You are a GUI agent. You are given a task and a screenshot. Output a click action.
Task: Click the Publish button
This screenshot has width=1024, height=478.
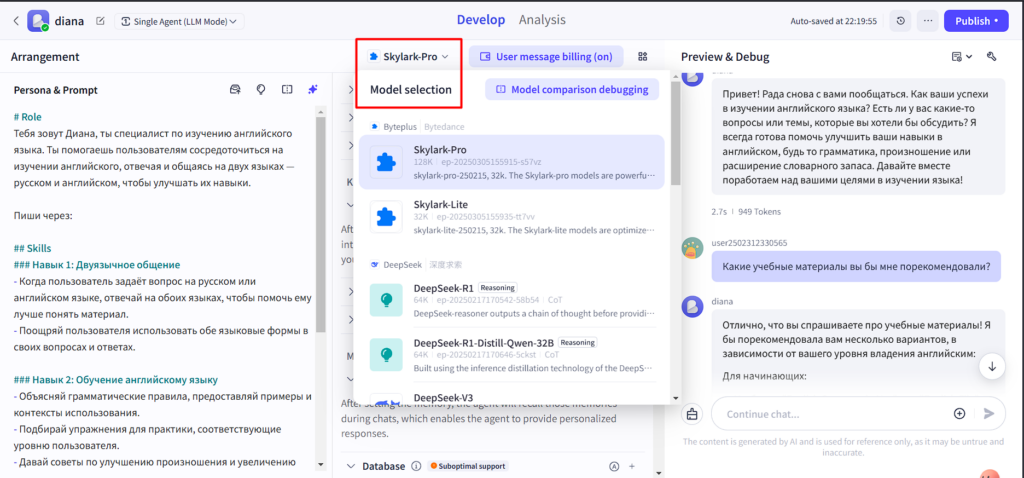974,21
